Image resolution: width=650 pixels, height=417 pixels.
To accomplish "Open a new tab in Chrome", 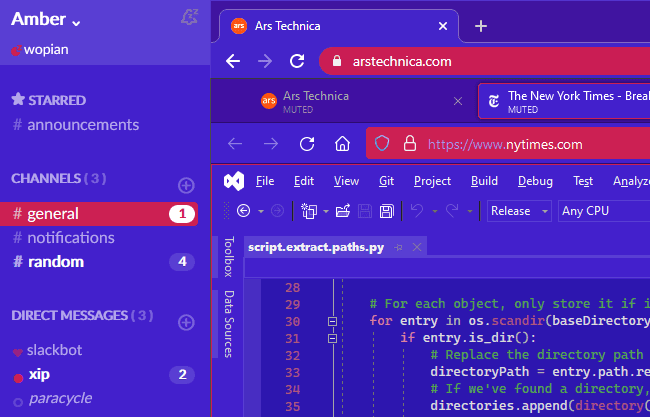I will click(x=480, y=26).
